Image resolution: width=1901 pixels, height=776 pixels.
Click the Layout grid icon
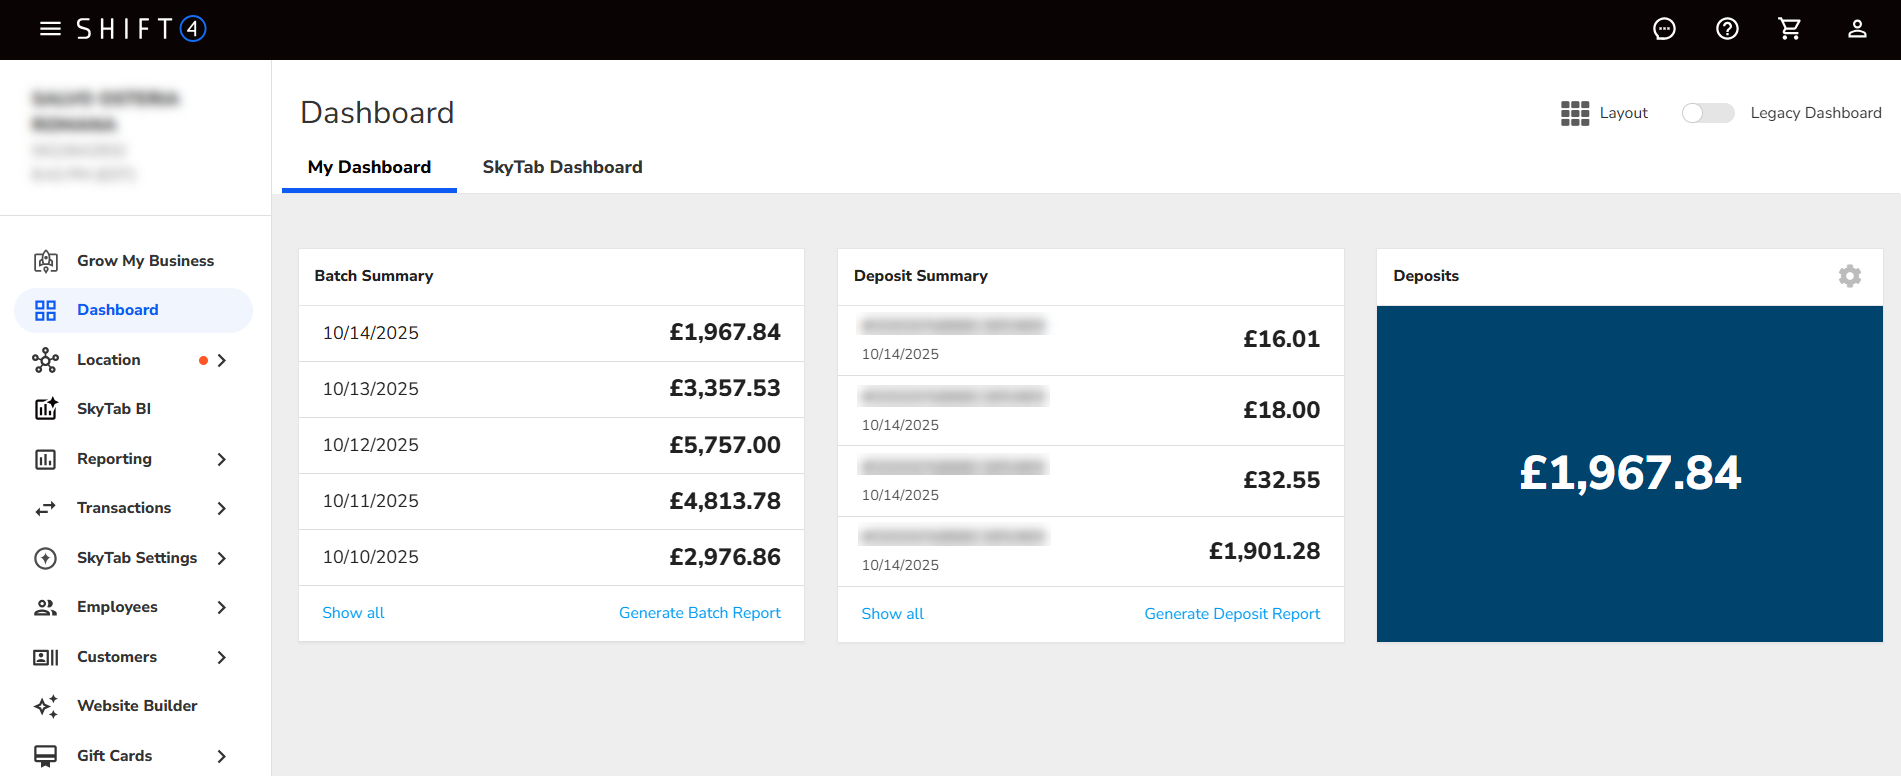pos(1575,113)
